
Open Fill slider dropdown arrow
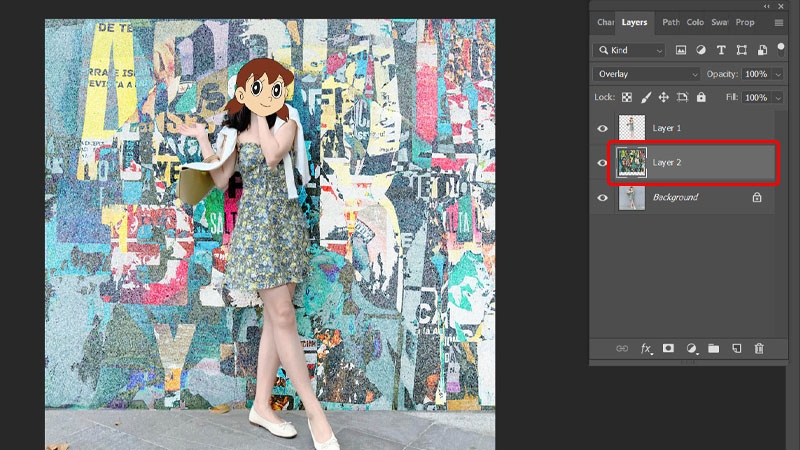[x=778, y=97]
